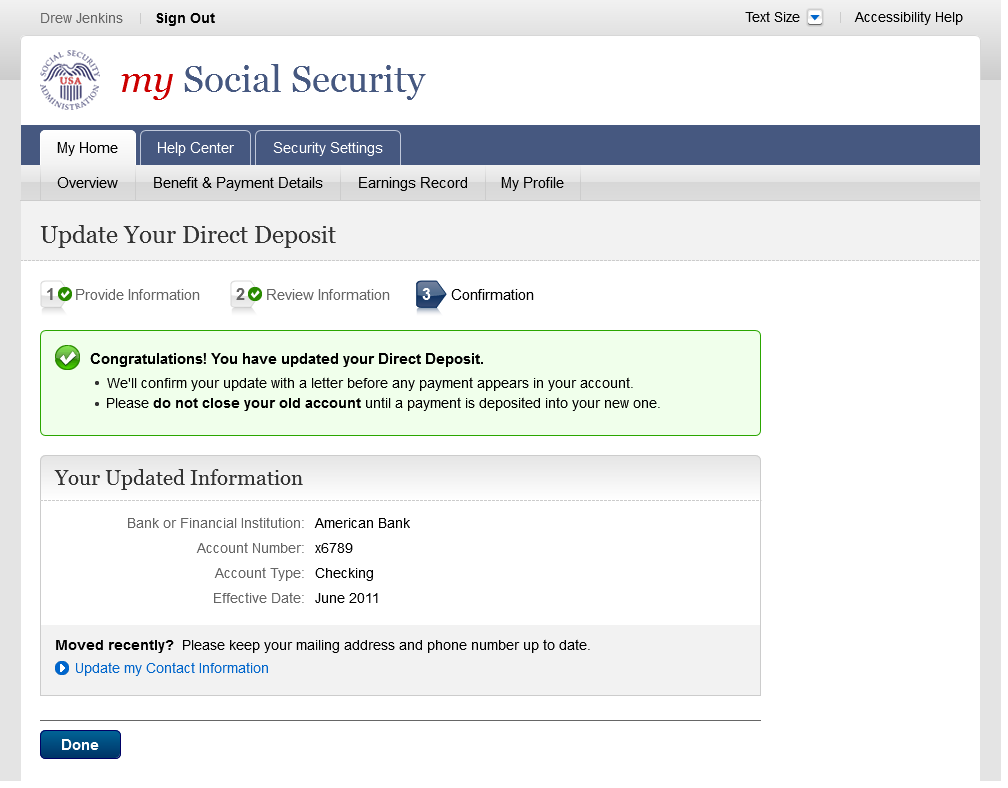Open the My Profile submenu item
The image size is (1008, 788).
[532, 183]
